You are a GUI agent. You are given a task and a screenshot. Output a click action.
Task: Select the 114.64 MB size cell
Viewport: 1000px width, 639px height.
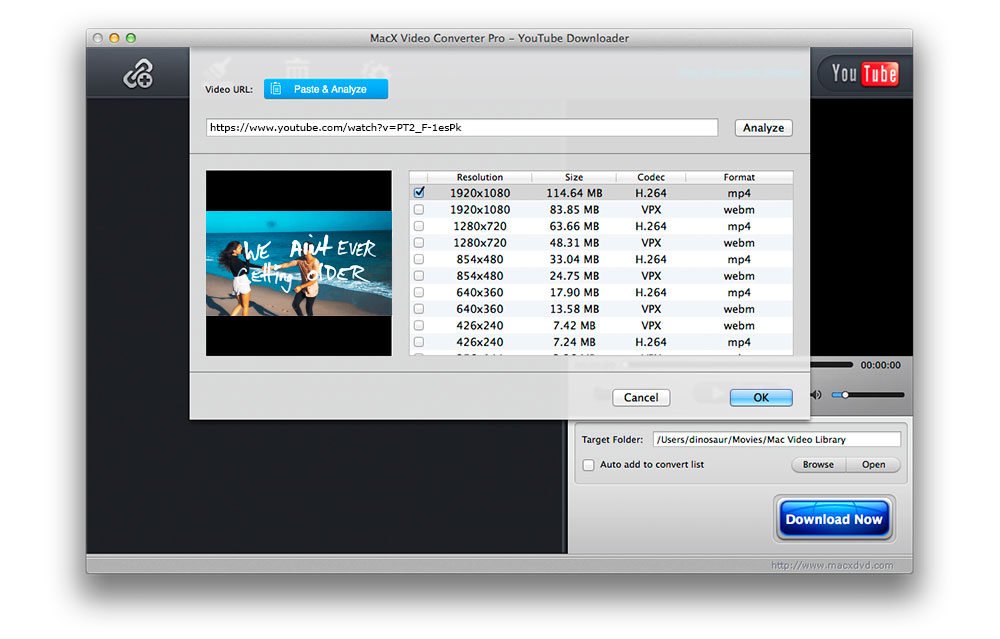(x=574, y=193)
